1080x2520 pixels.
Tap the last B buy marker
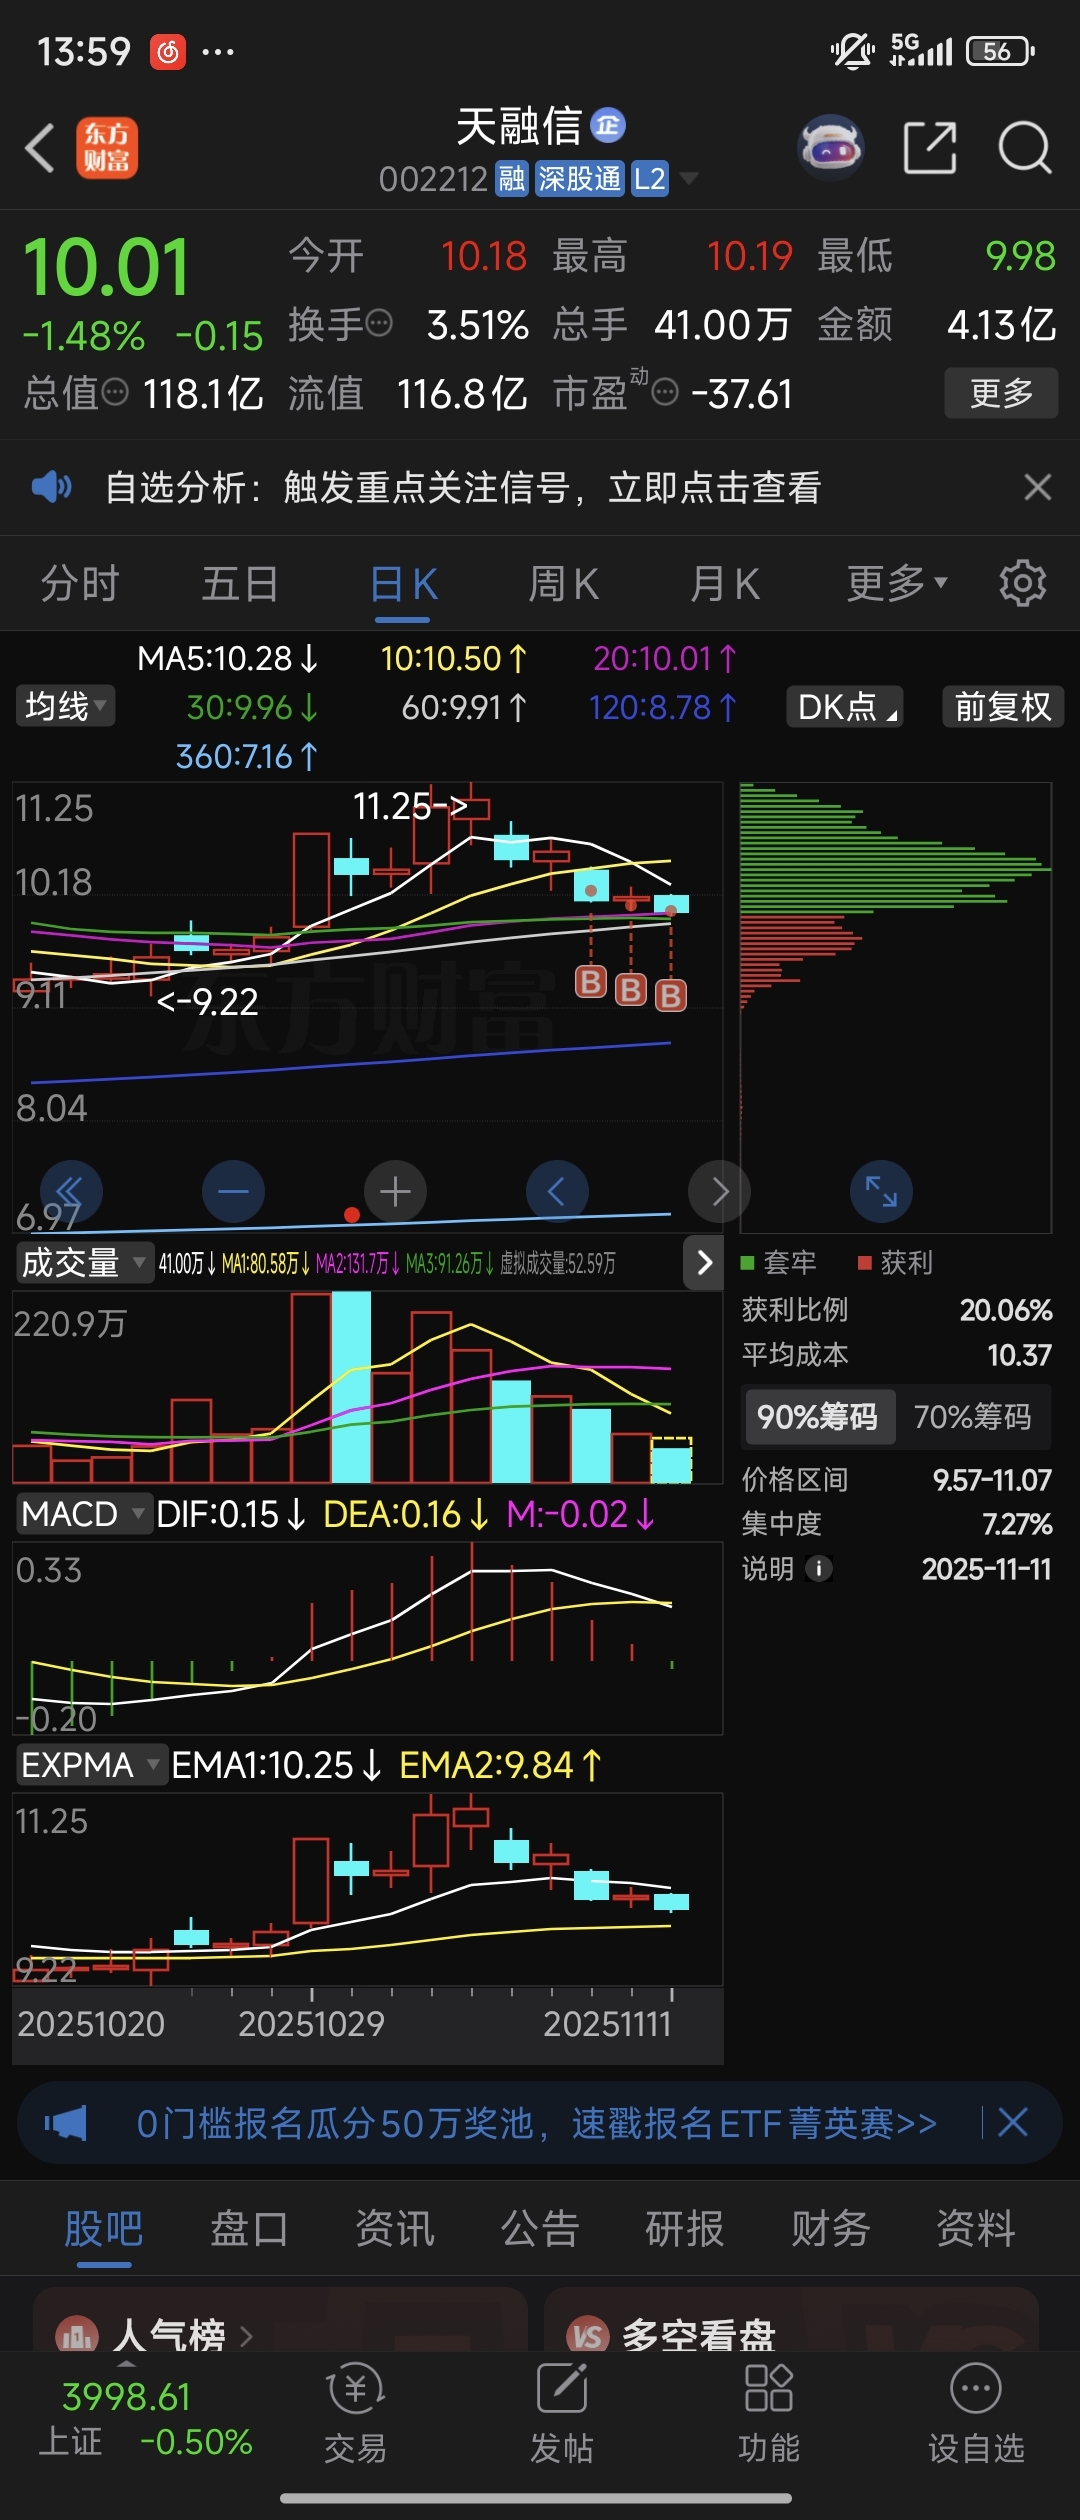(671, 995)
